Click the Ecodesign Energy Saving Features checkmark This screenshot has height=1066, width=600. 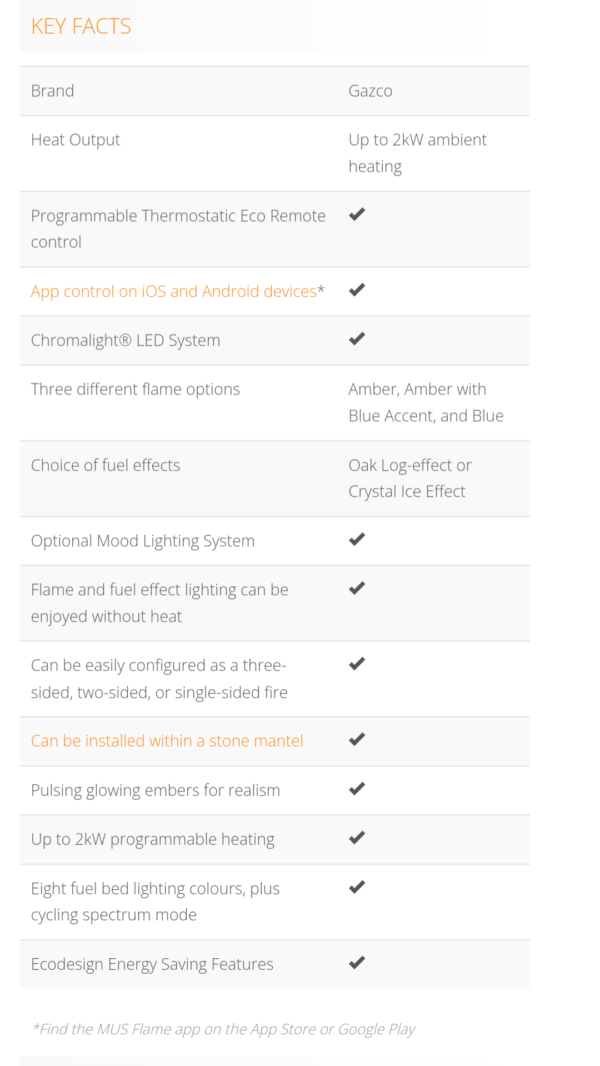[x=357, y=962]
